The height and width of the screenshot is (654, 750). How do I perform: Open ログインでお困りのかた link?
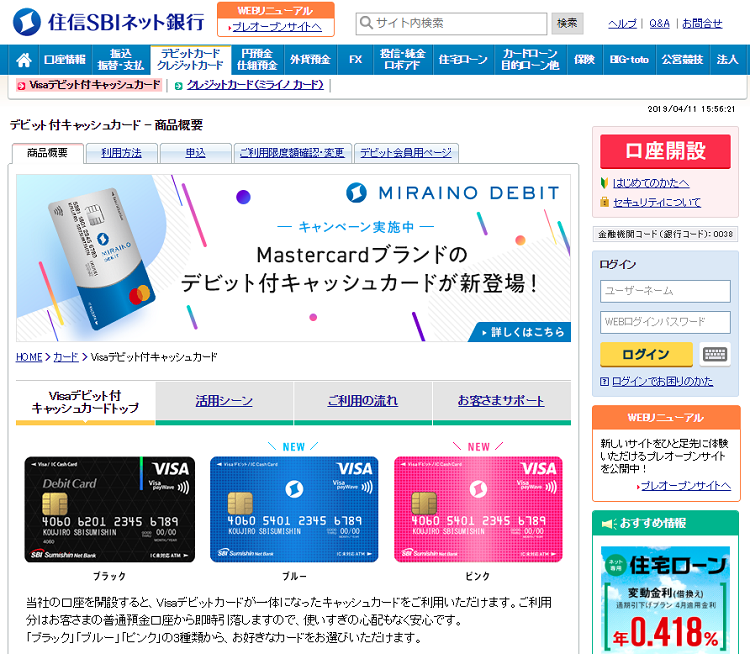click(x=662, y=381)
